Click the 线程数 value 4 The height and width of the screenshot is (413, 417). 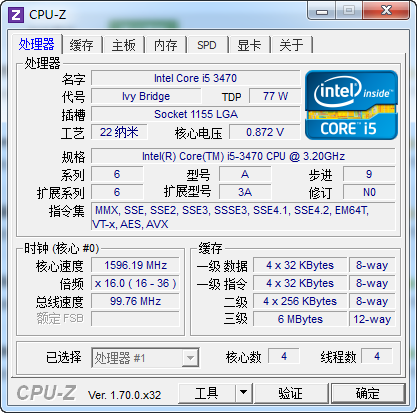[x=377, y=356]
